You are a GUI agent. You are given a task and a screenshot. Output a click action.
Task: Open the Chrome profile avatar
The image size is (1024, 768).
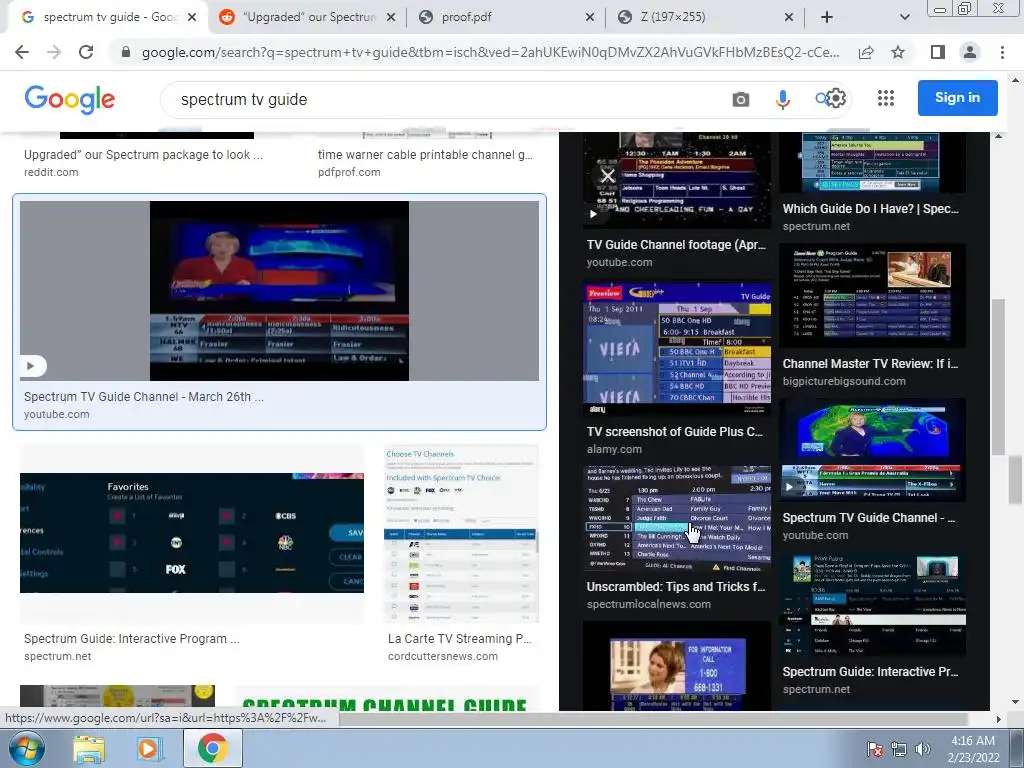(x=970, y=52)
